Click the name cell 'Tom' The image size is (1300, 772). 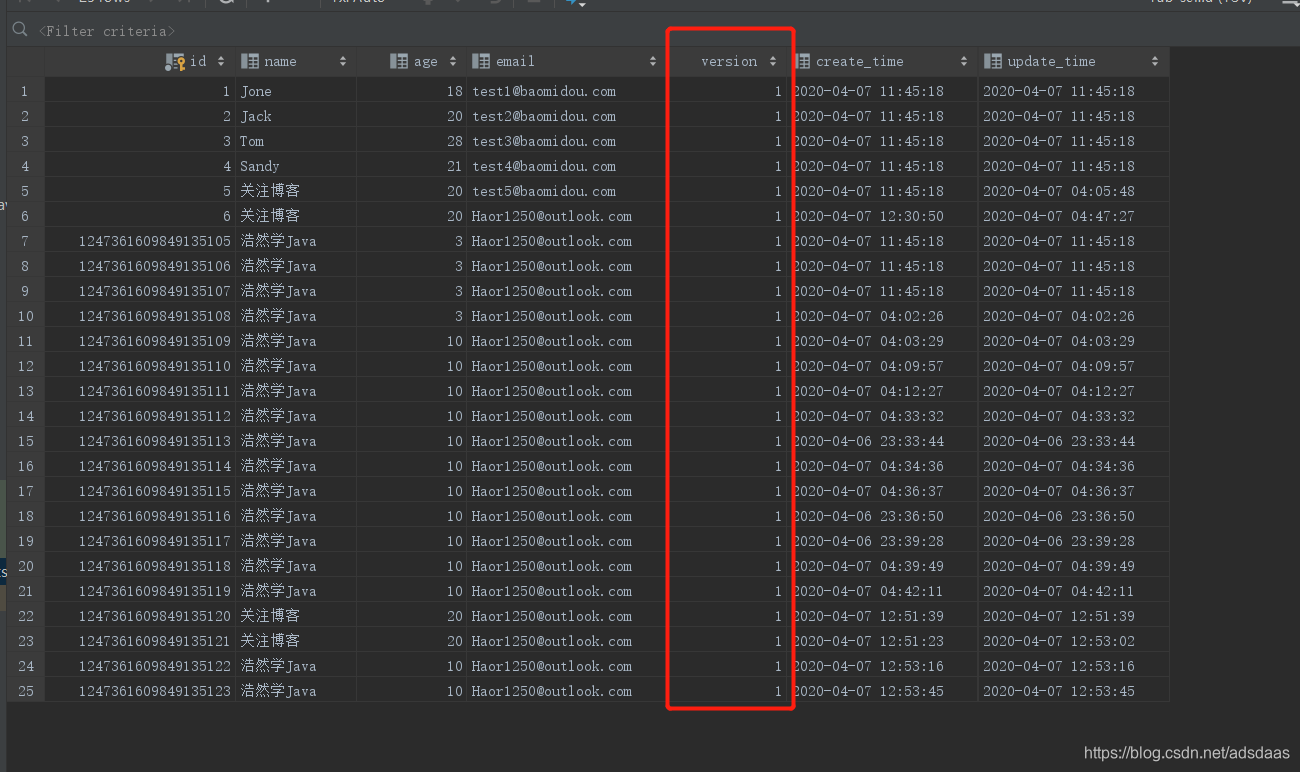click(x=296, y=141)
